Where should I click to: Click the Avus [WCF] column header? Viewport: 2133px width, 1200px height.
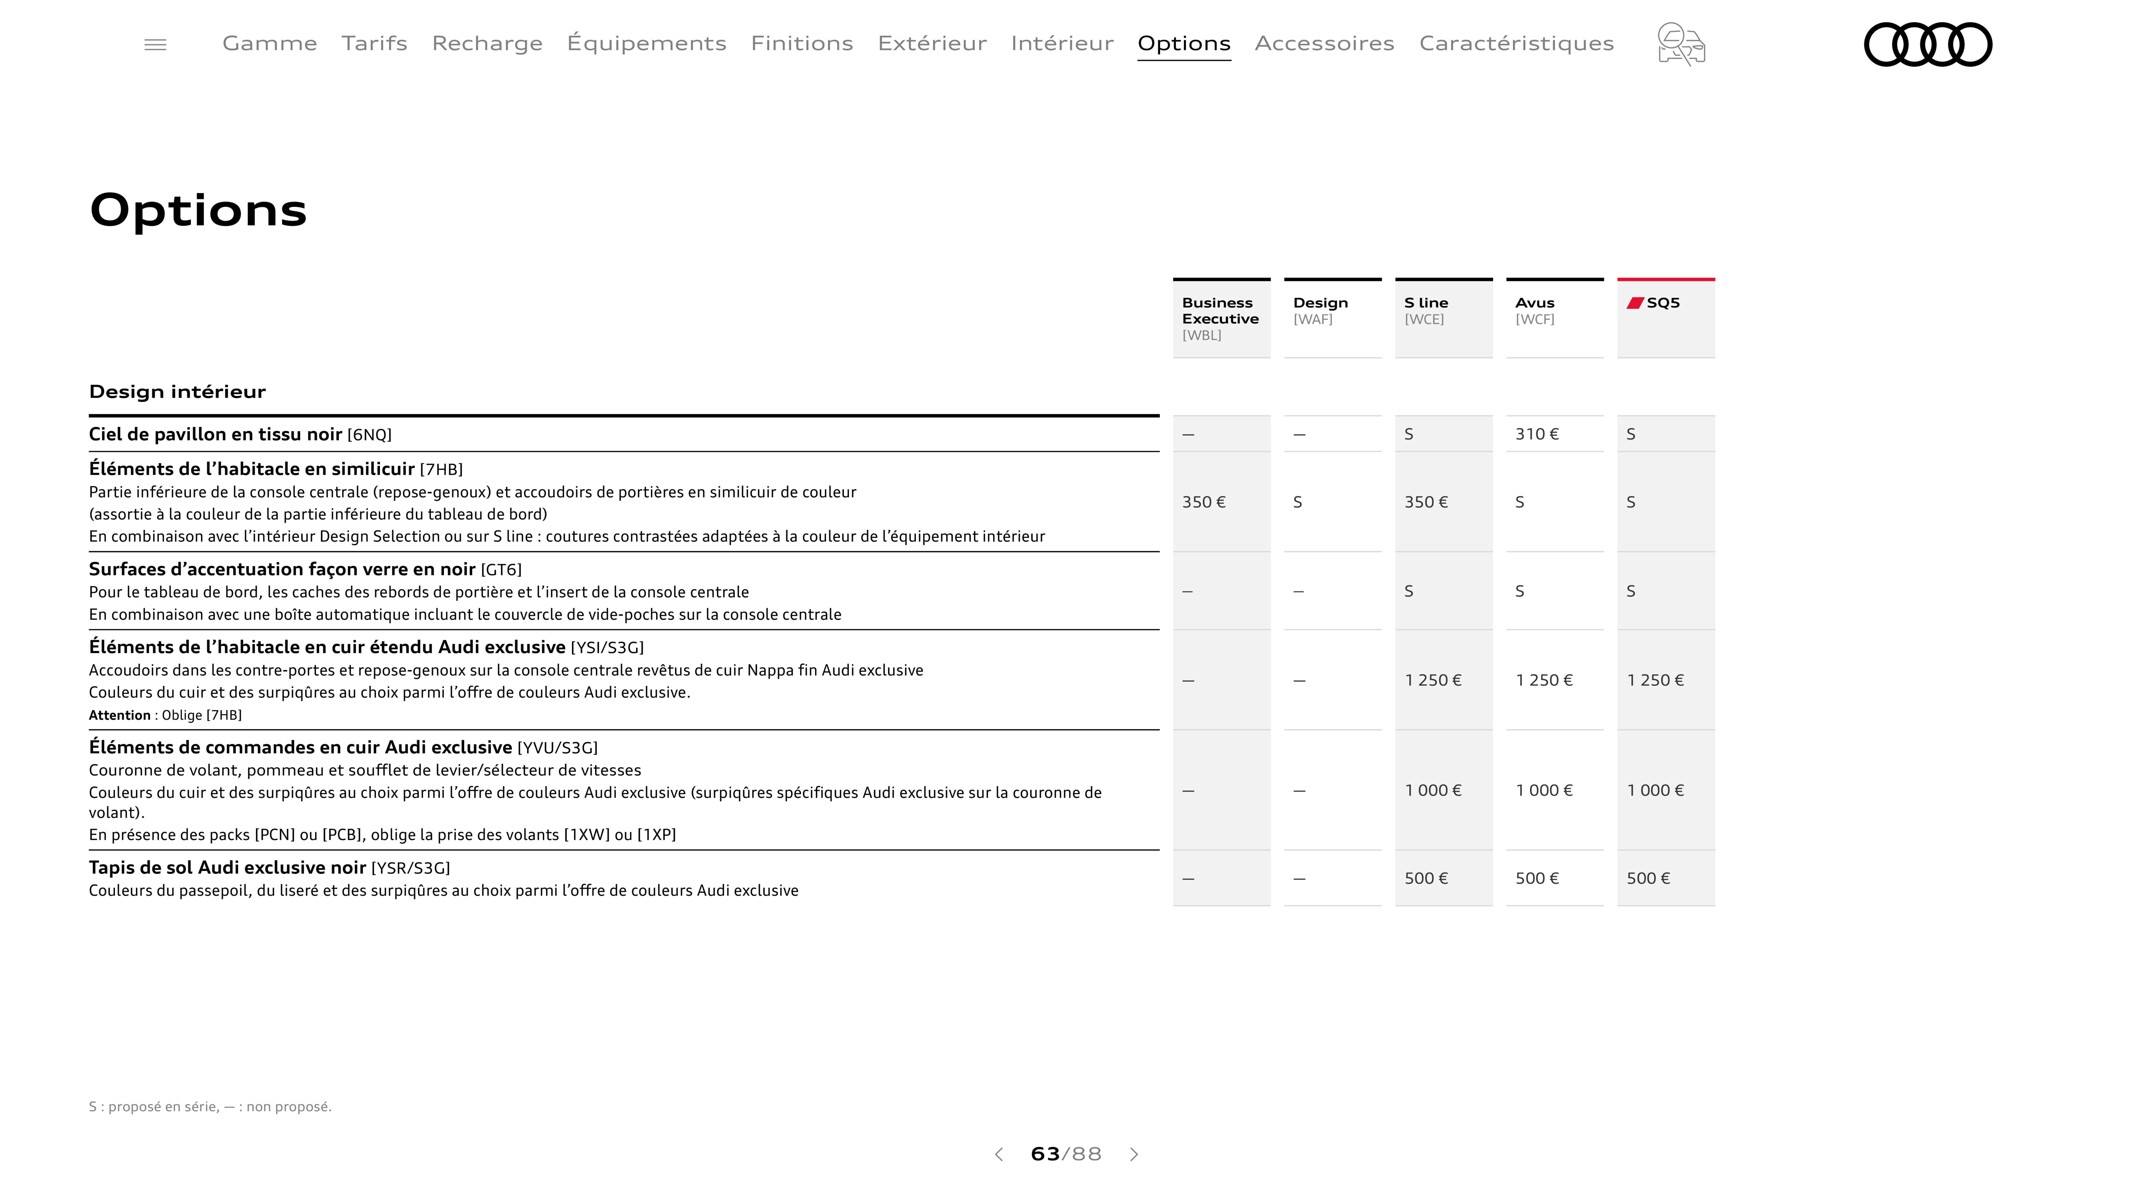[1555, 318]
